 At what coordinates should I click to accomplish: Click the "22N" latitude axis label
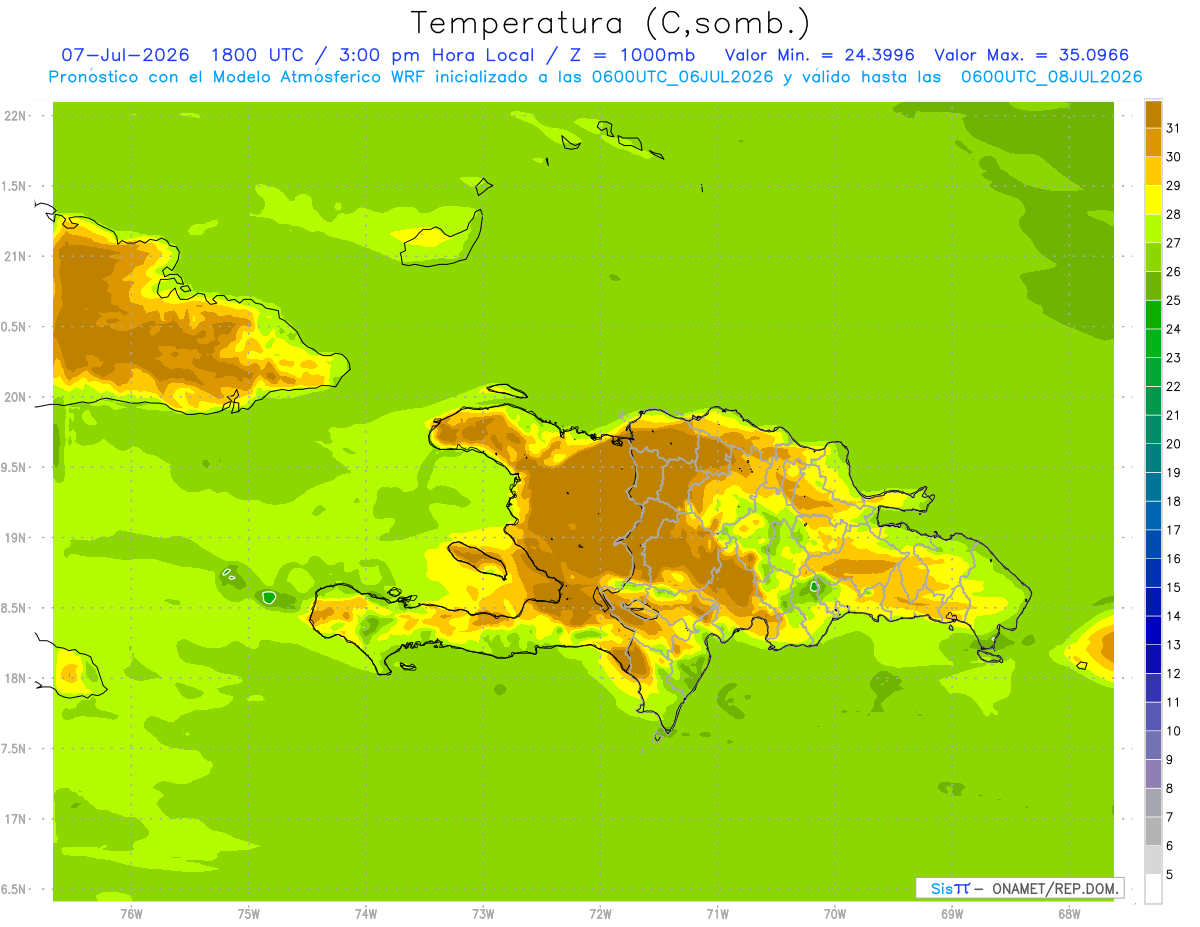(x=15, y=116)
